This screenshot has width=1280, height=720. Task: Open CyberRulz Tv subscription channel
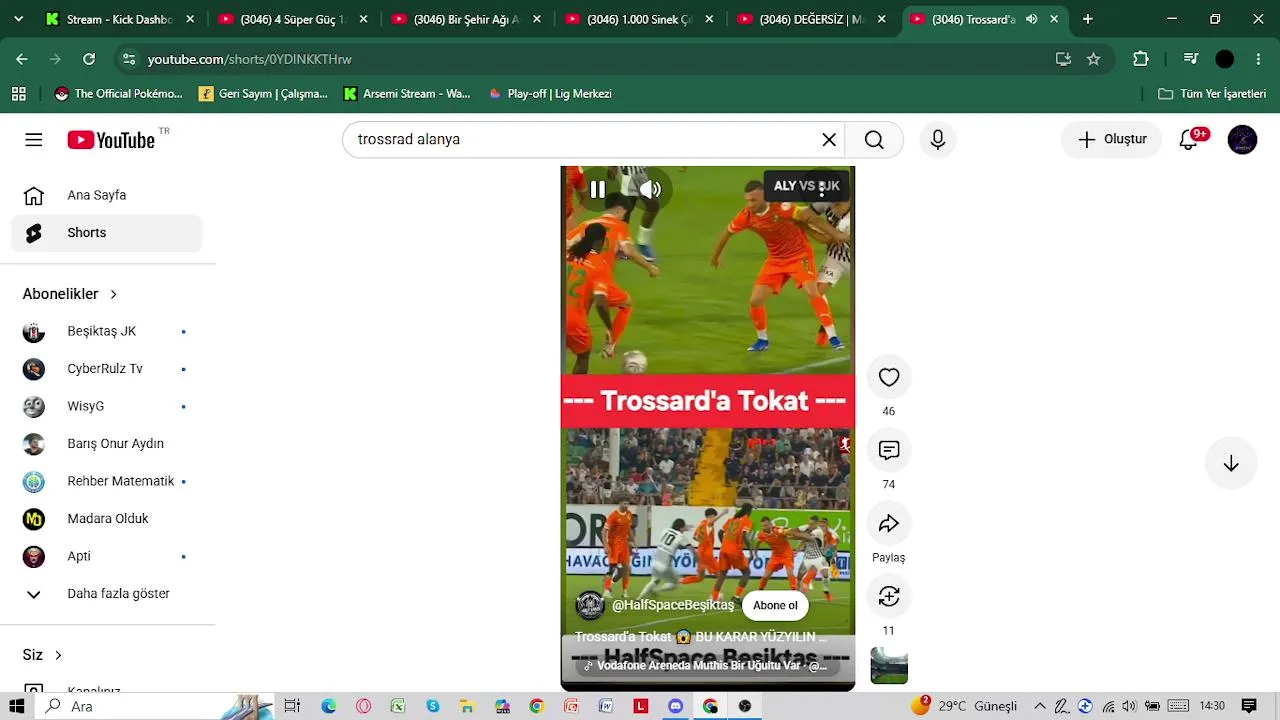tap(107, 369)
